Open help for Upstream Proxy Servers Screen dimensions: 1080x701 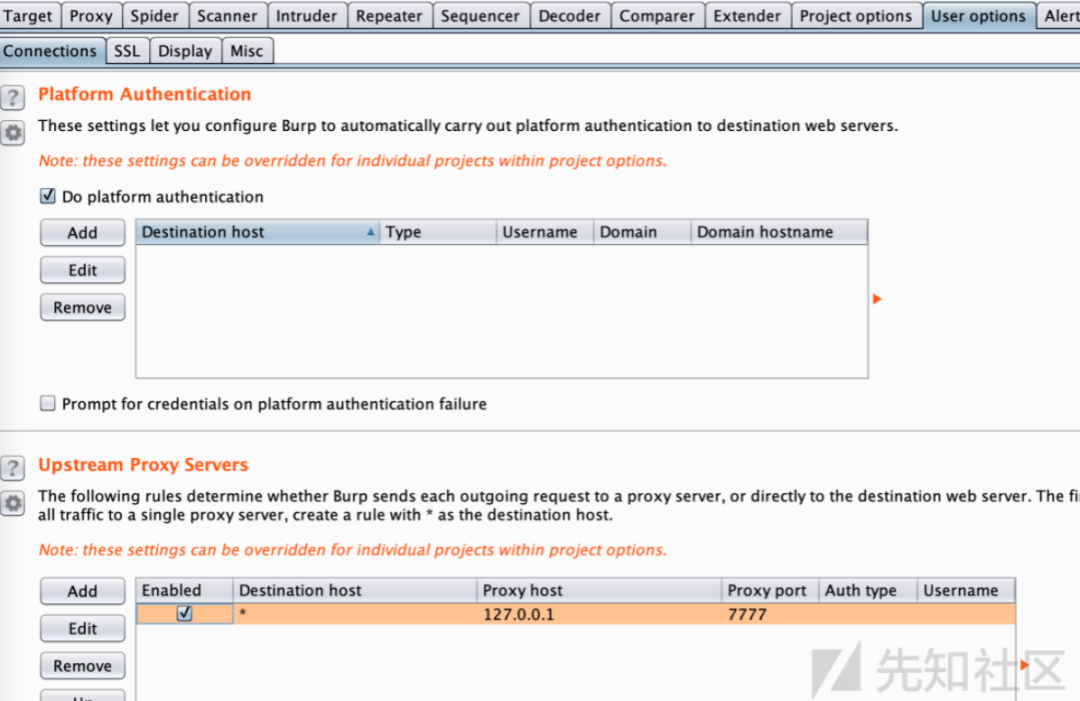point(12,468)
